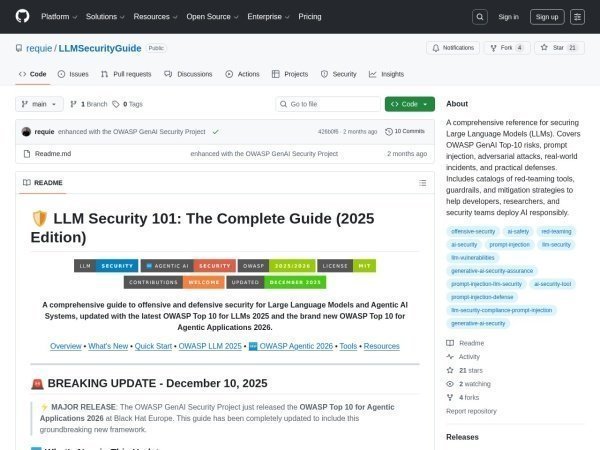Click the Report repository link

coord(471,411)
